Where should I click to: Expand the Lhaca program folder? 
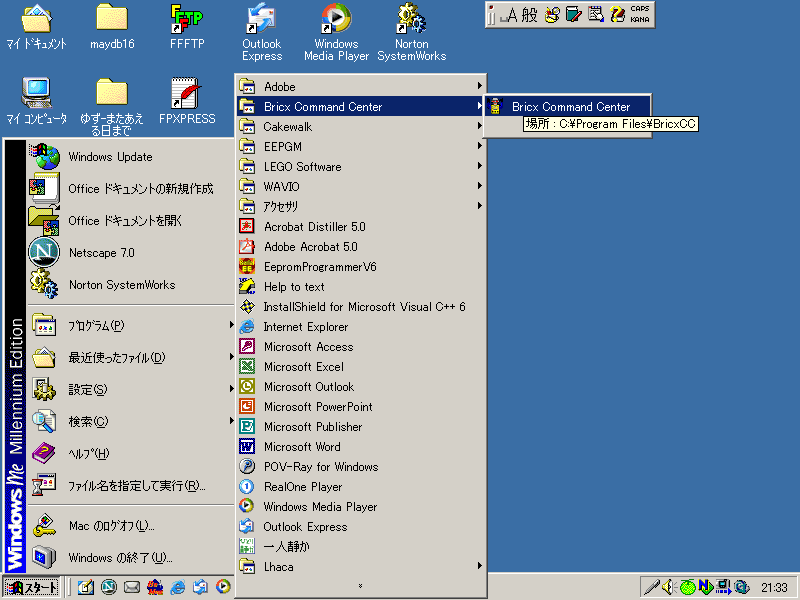tap(361, 566)
